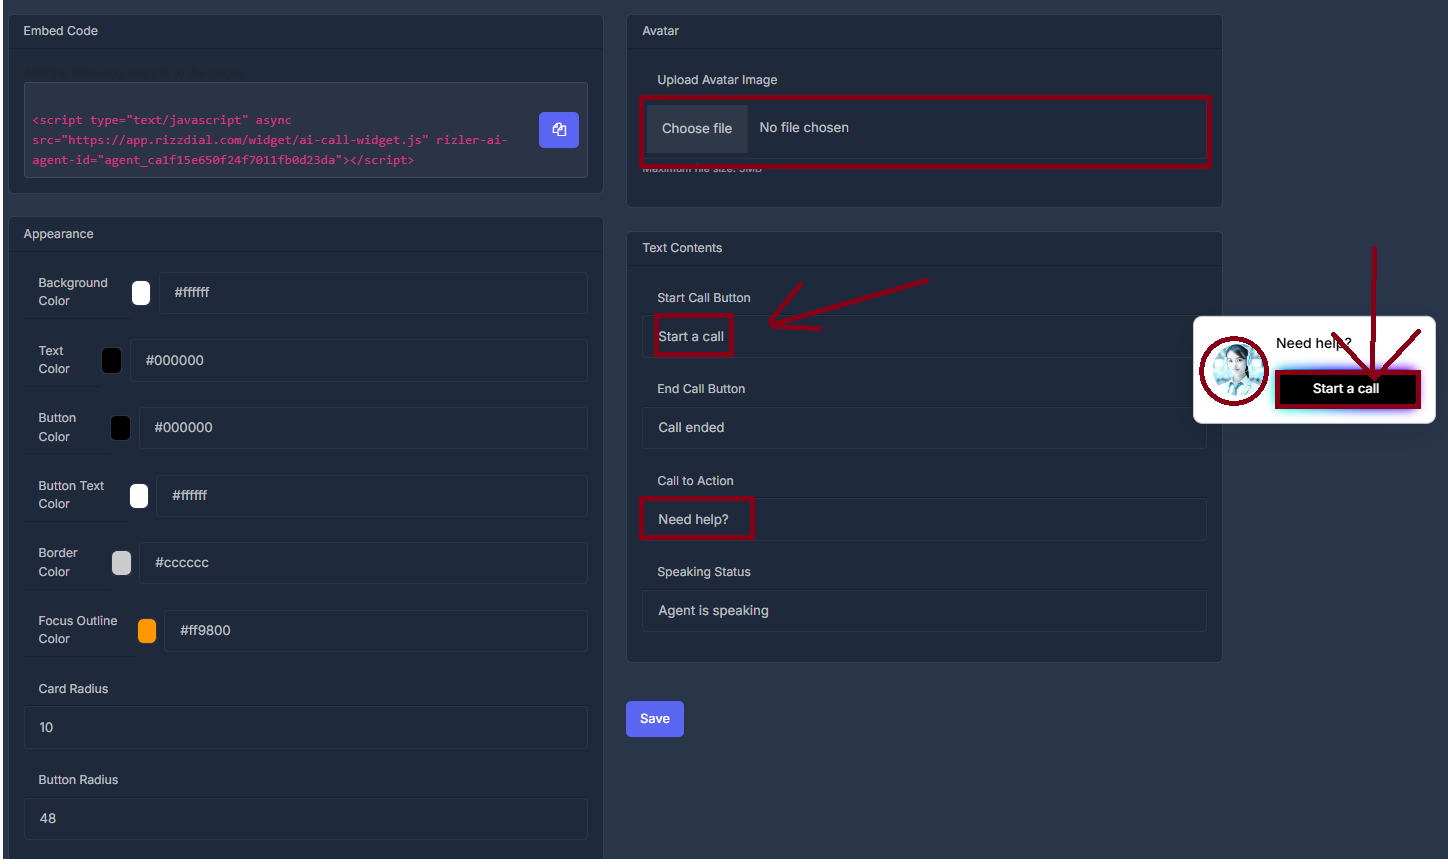The width and height of the screenshot is (1448, 864).
Task: Click the Button Text Color hex field
Action: tap(372, 495)
